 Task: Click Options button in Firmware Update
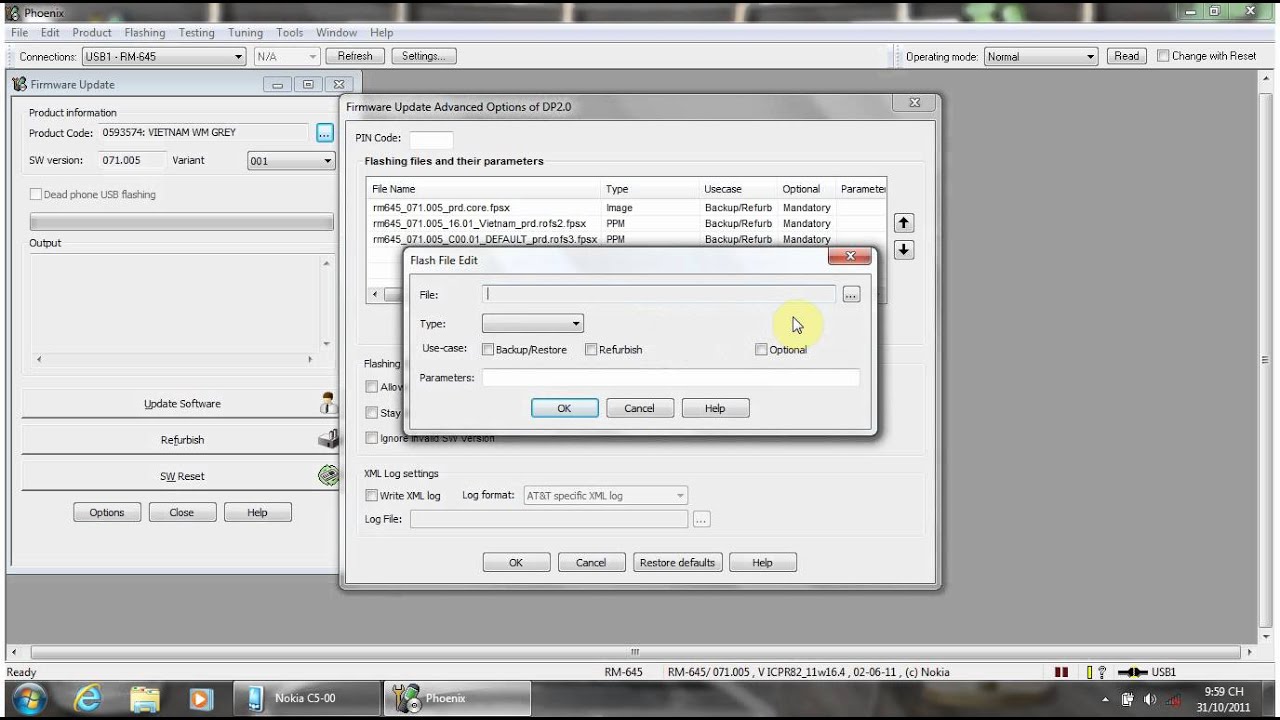(107, 512)
